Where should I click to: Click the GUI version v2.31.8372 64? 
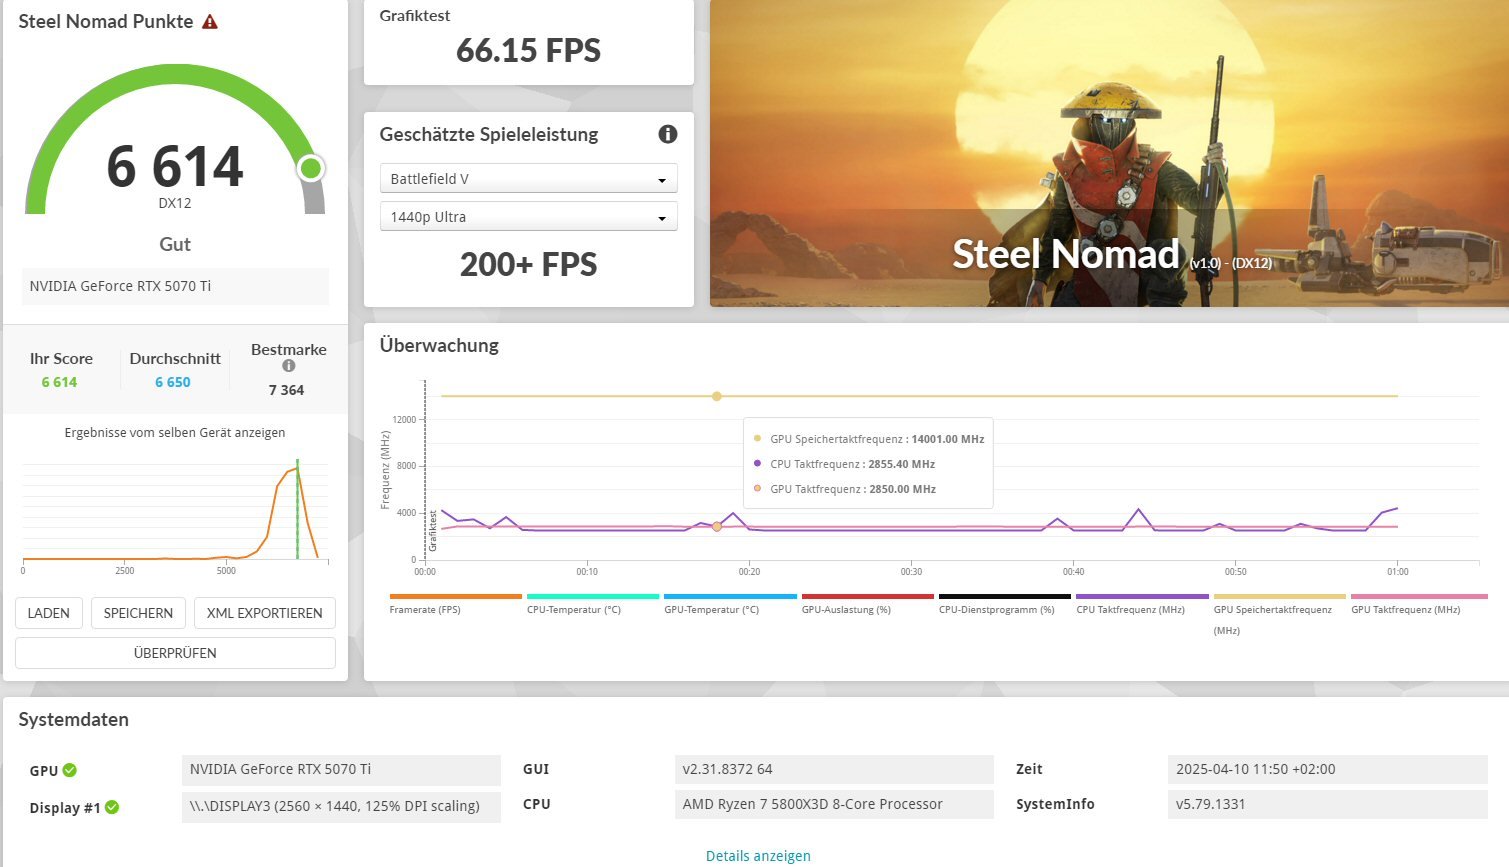point(834,769)
